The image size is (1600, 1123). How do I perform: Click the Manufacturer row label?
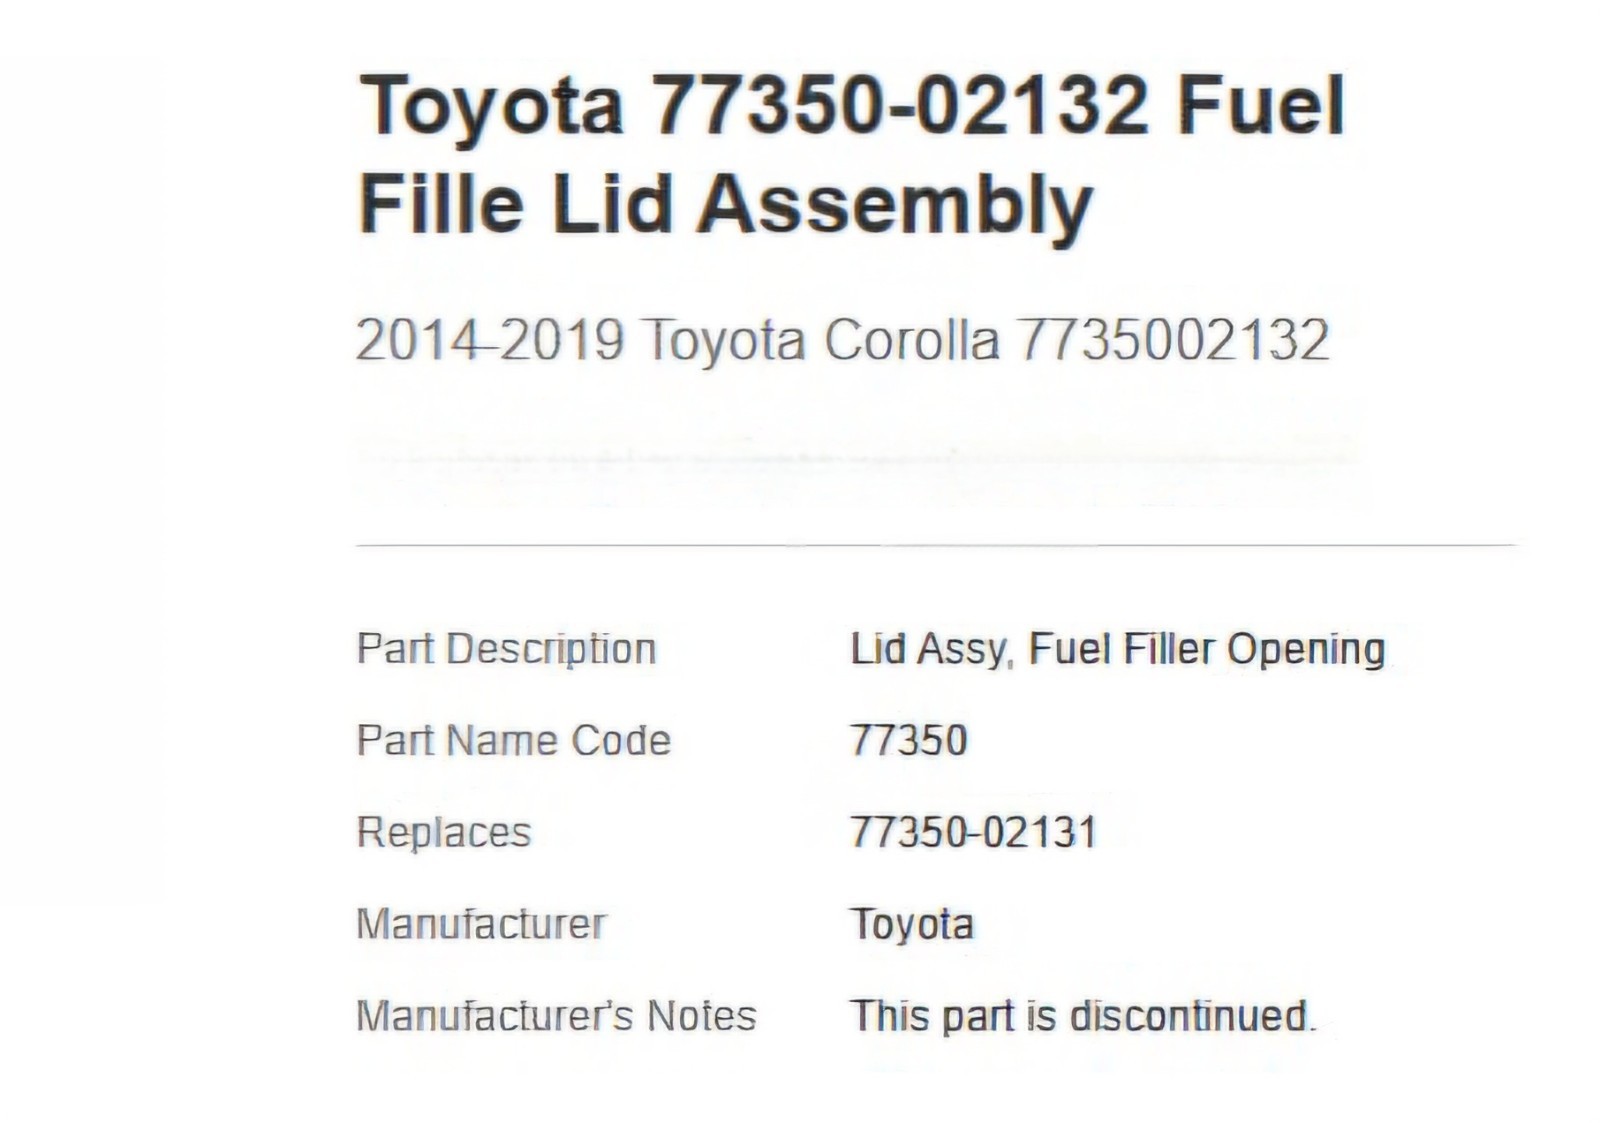pos(481,925)
